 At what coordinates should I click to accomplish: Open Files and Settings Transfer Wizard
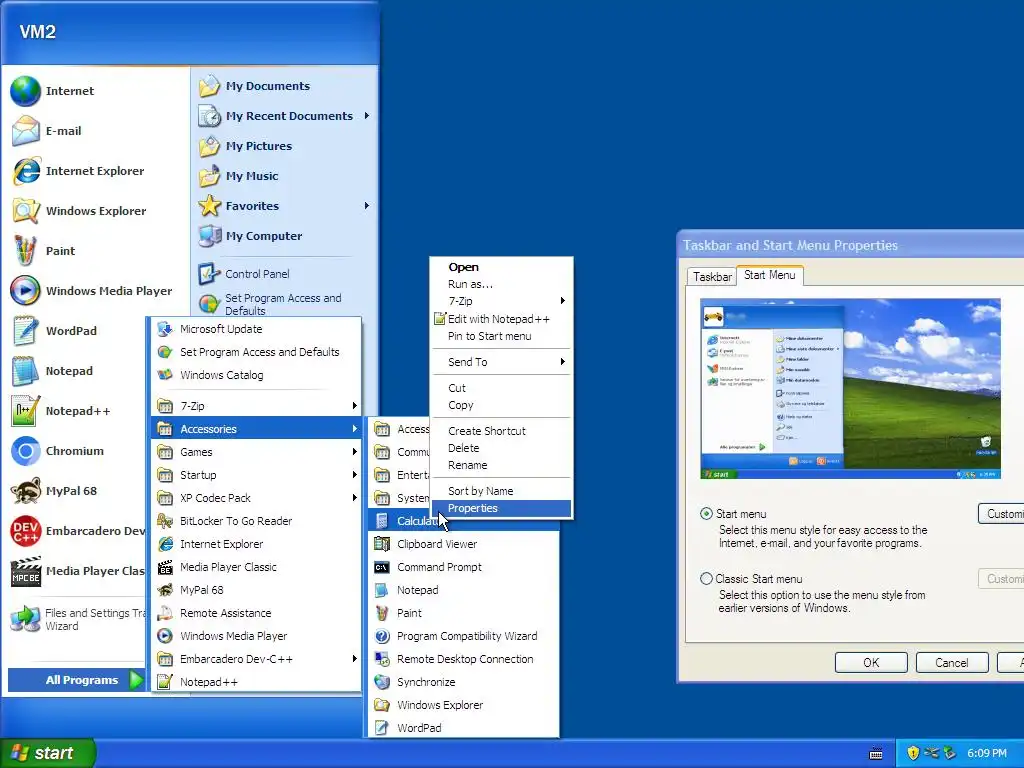click(78, 619)
